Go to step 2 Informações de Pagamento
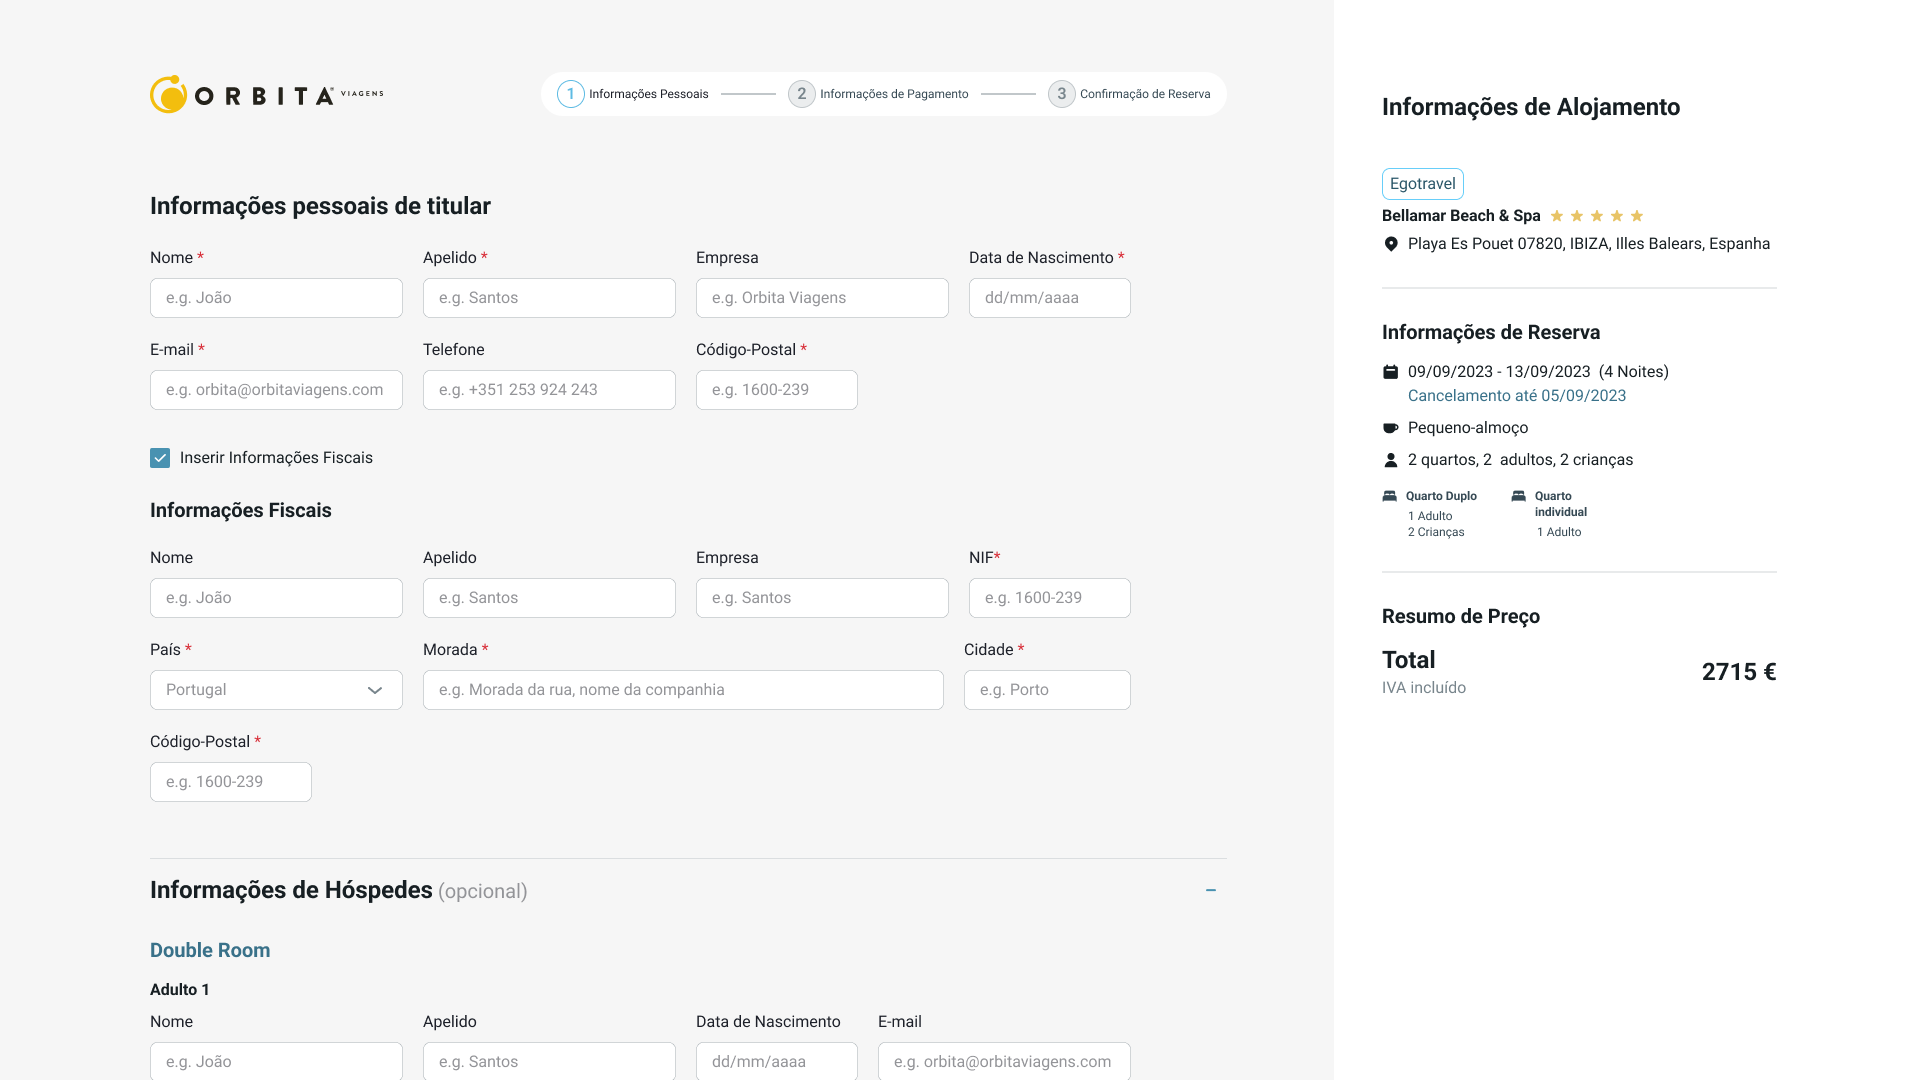Viewport: 1920px width, 1080px height. coord(878,94)
